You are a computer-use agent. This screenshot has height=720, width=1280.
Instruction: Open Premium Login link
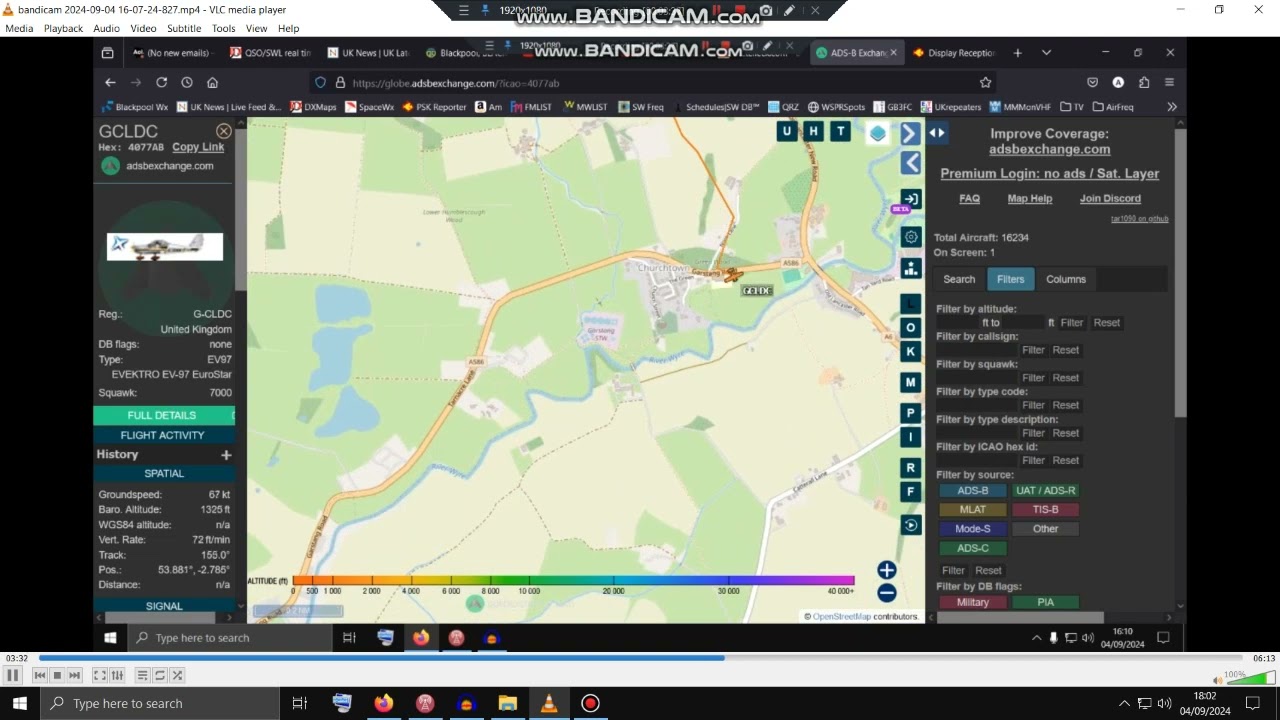tap(1050, 173)
